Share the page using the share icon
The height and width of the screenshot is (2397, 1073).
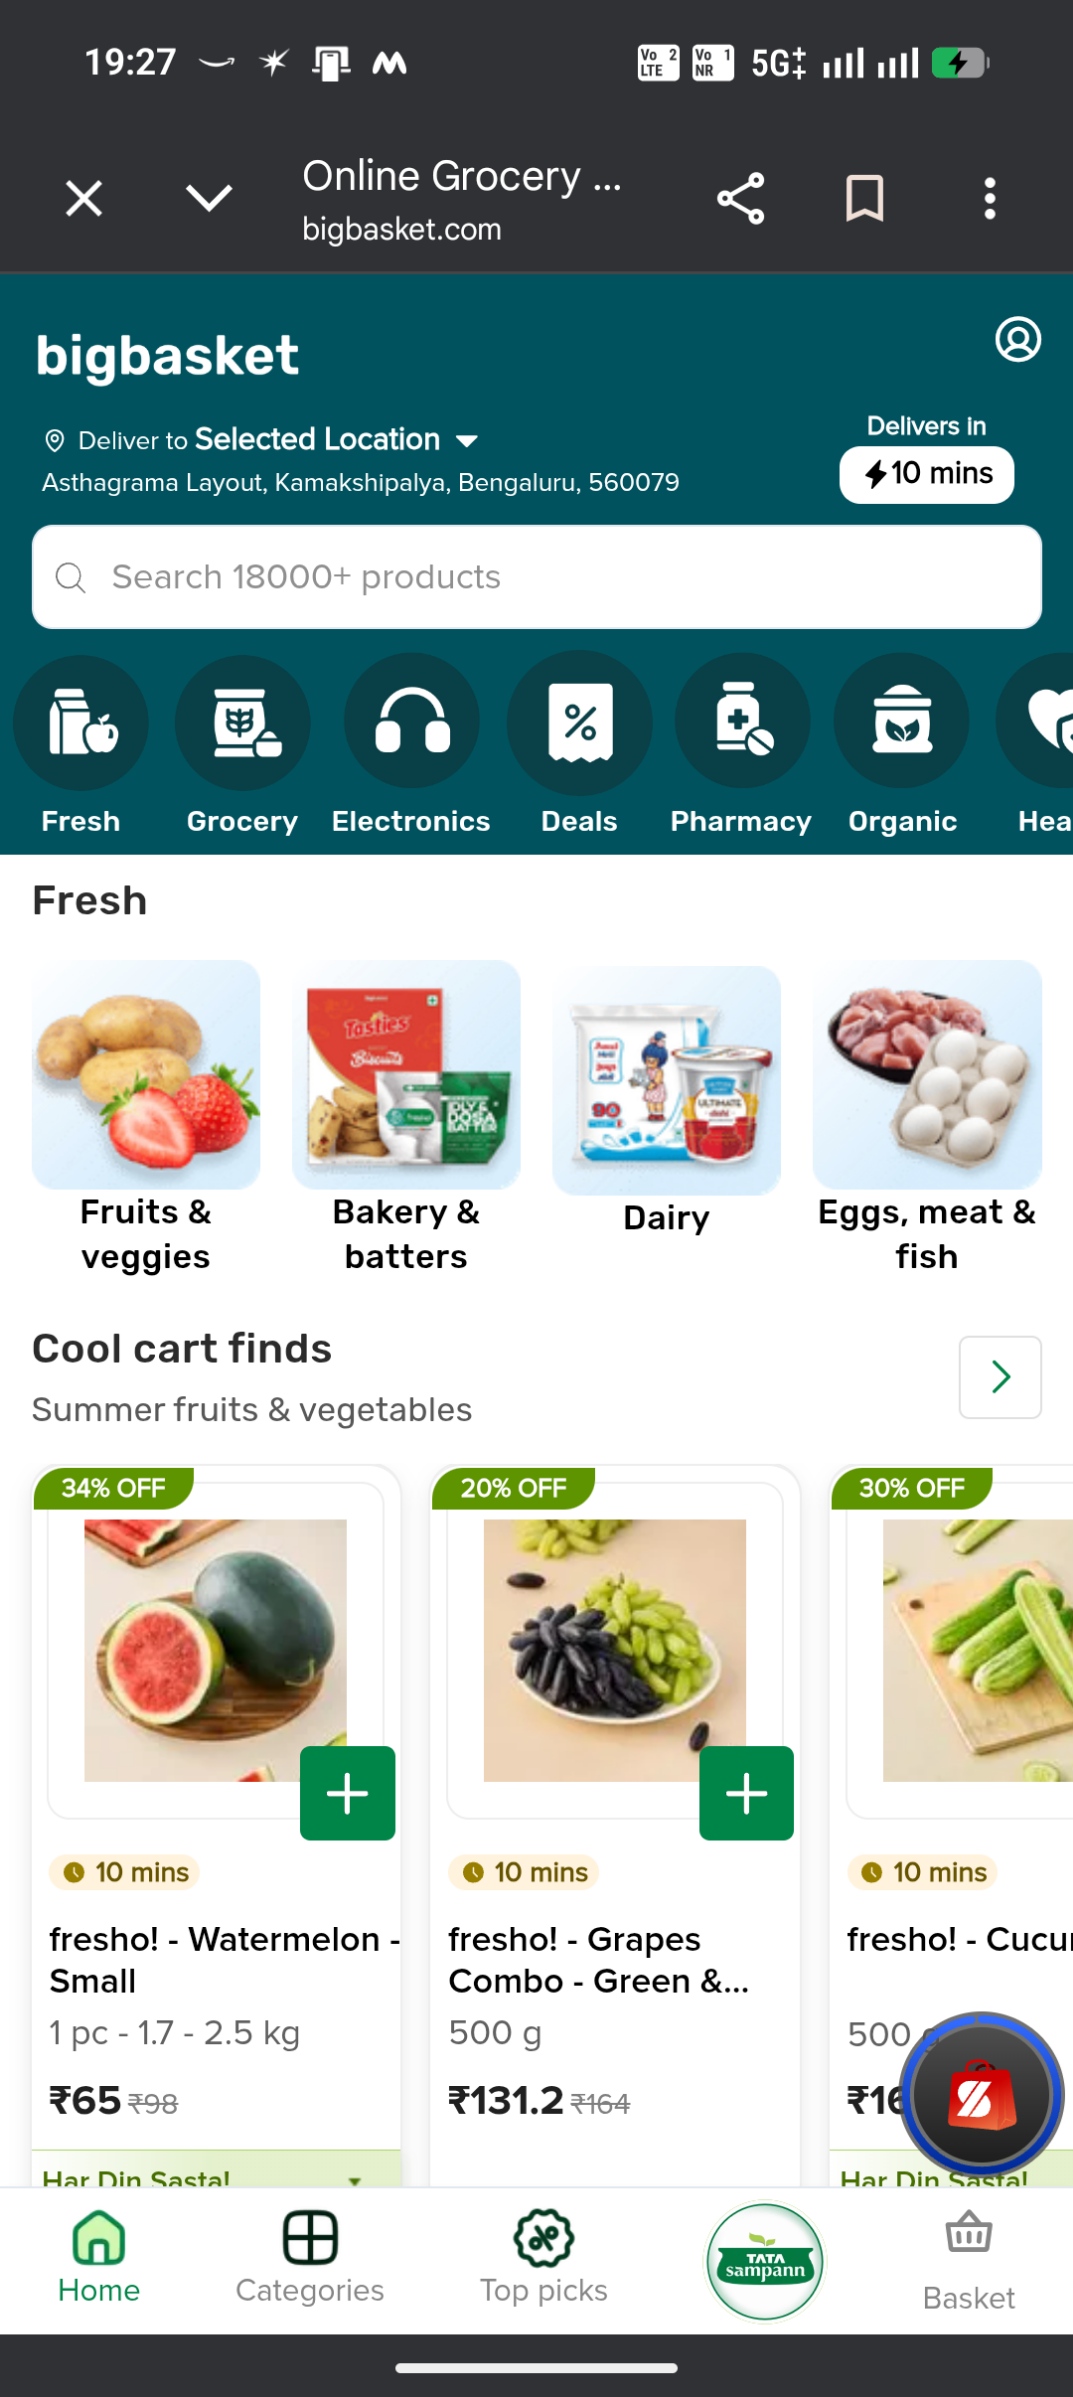pos(741,198)
